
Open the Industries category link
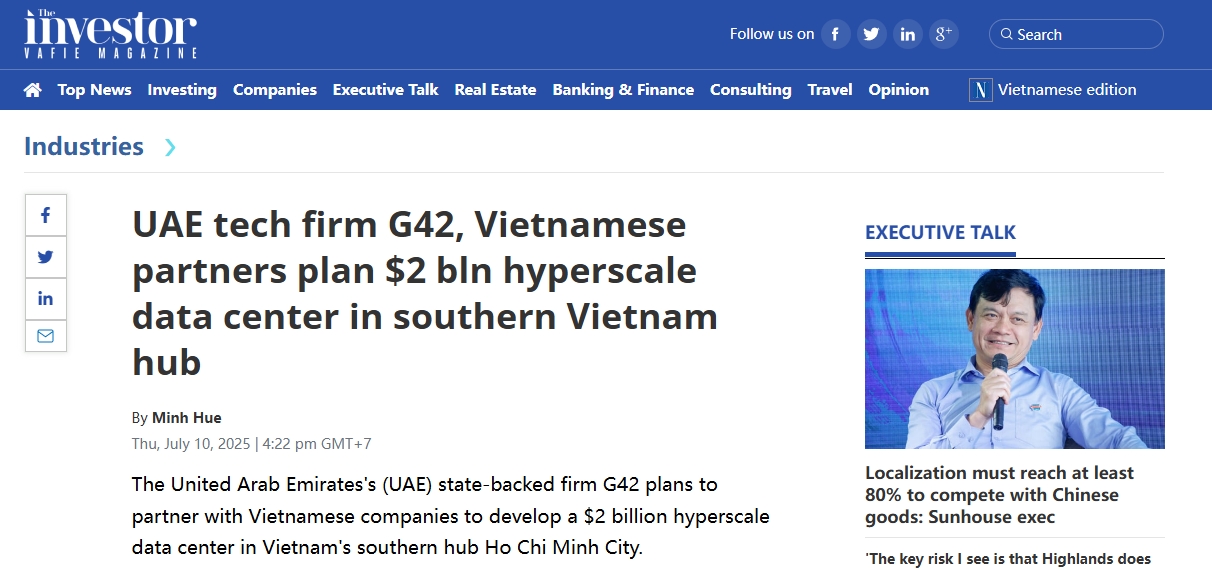84,147
